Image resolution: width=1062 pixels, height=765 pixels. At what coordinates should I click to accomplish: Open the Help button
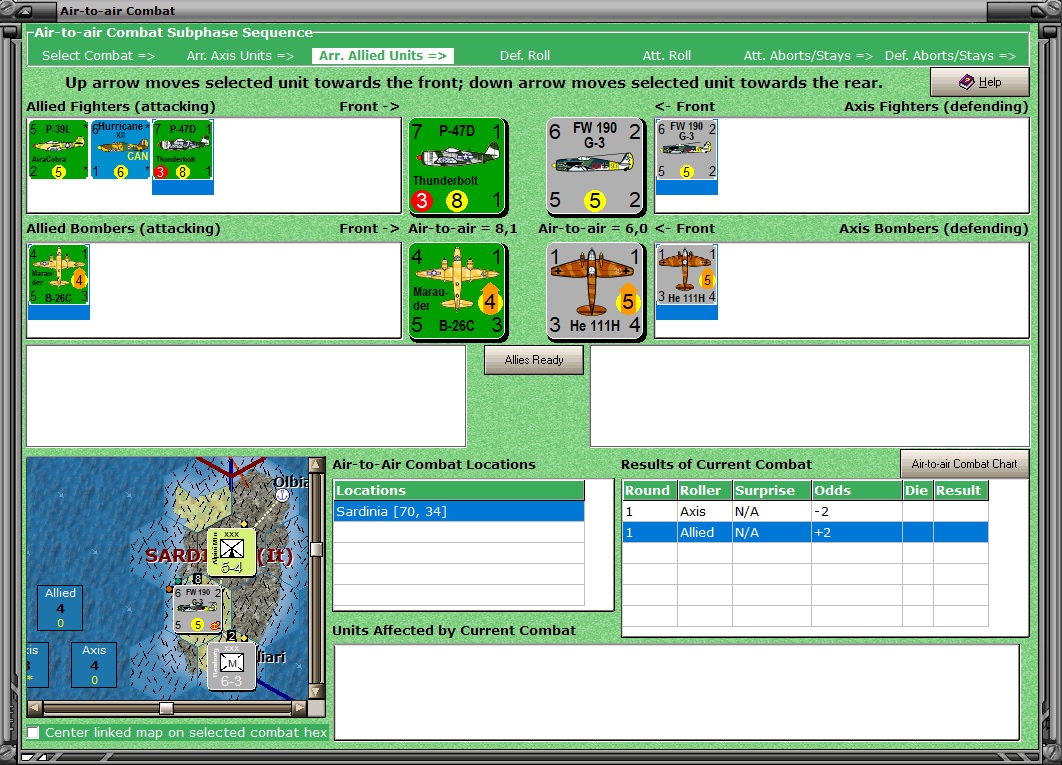tap(979, 82)
